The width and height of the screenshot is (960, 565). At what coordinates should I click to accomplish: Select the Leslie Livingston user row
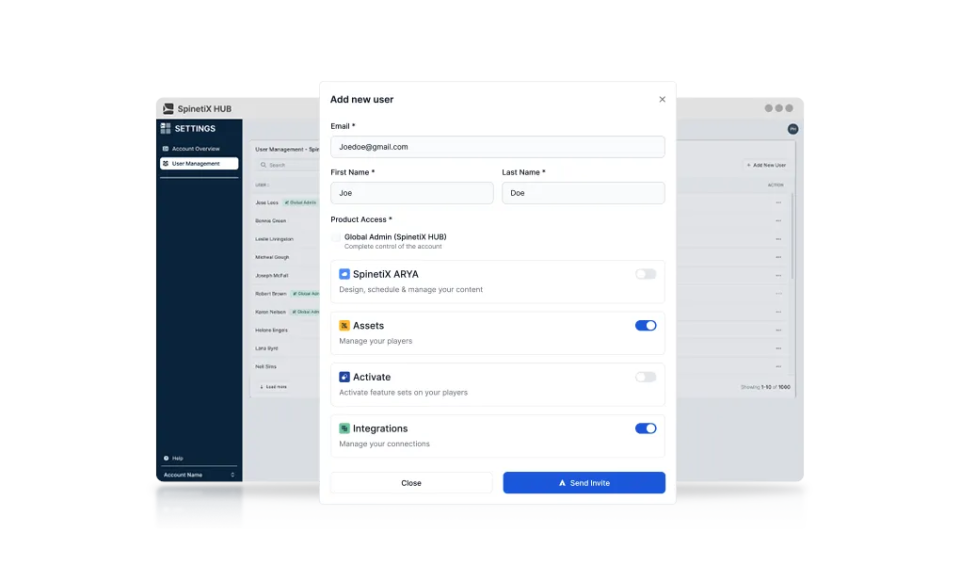click(287, 239)
